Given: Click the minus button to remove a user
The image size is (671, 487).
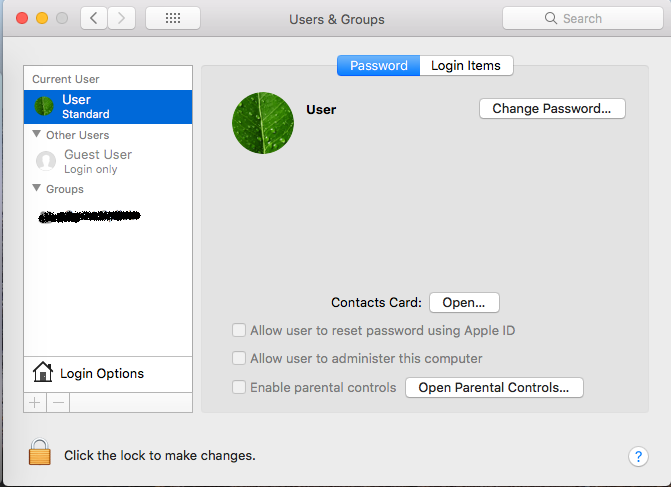Looking at the screenshot, I should coord(58,403).
